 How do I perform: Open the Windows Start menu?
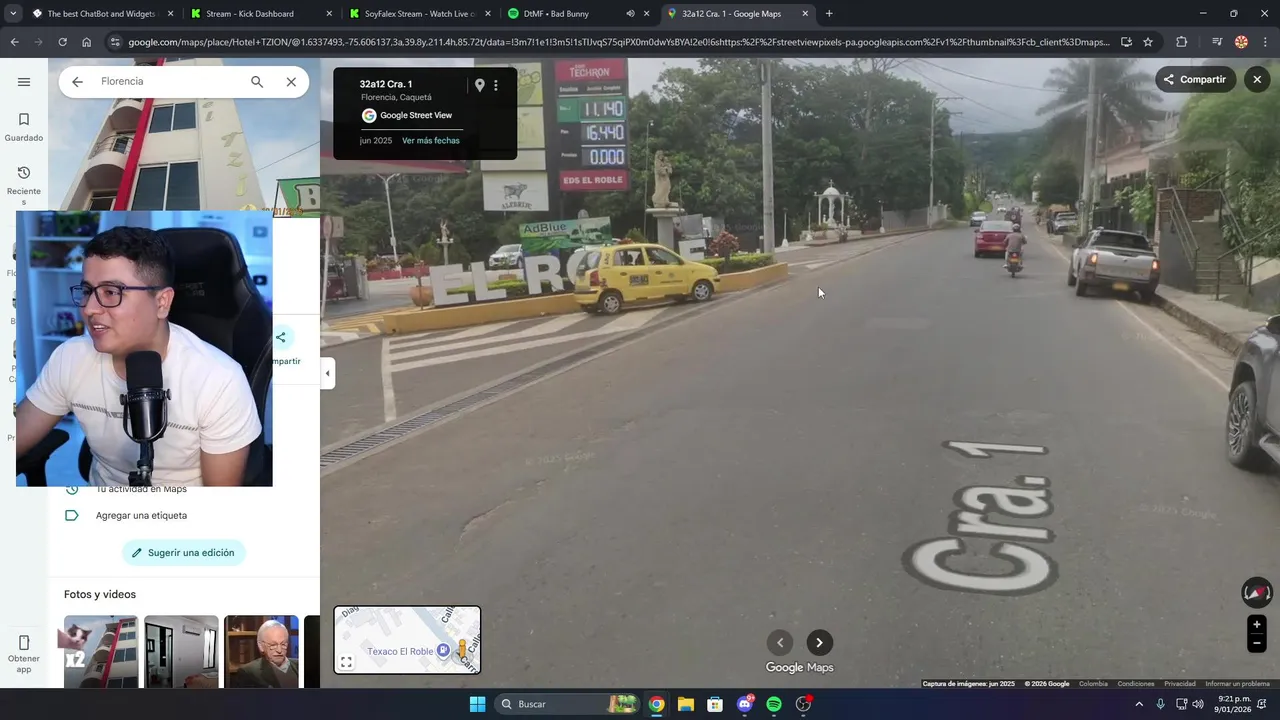477,704
